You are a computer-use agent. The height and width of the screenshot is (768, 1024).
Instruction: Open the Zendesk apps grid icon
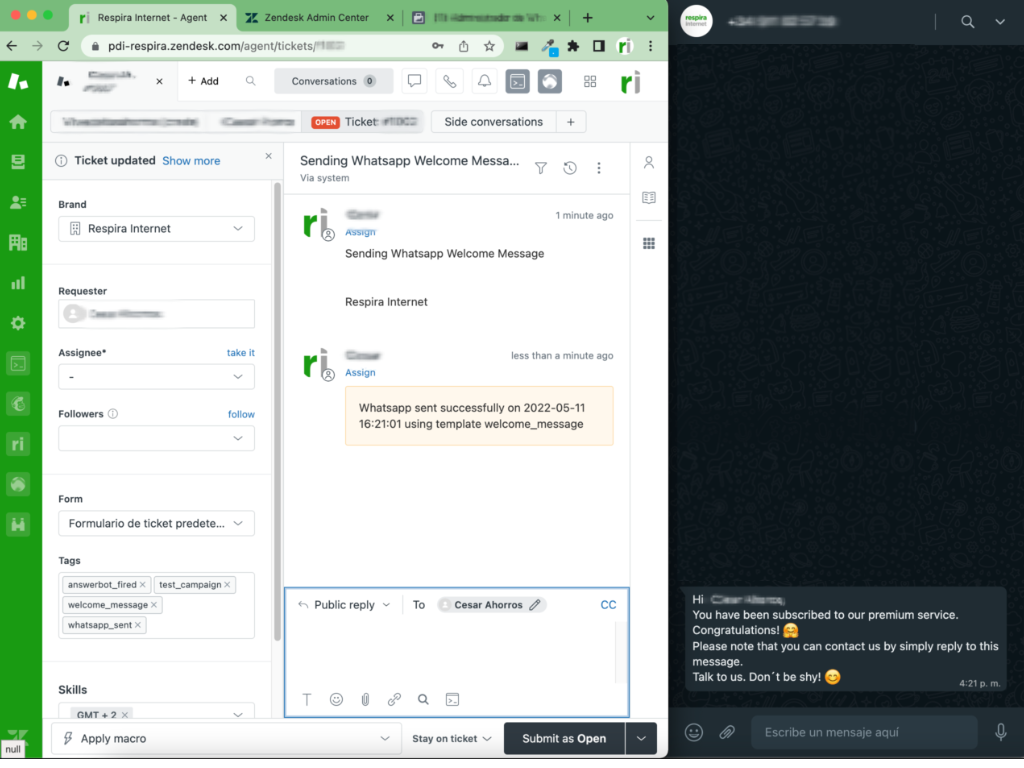[589, 81]
